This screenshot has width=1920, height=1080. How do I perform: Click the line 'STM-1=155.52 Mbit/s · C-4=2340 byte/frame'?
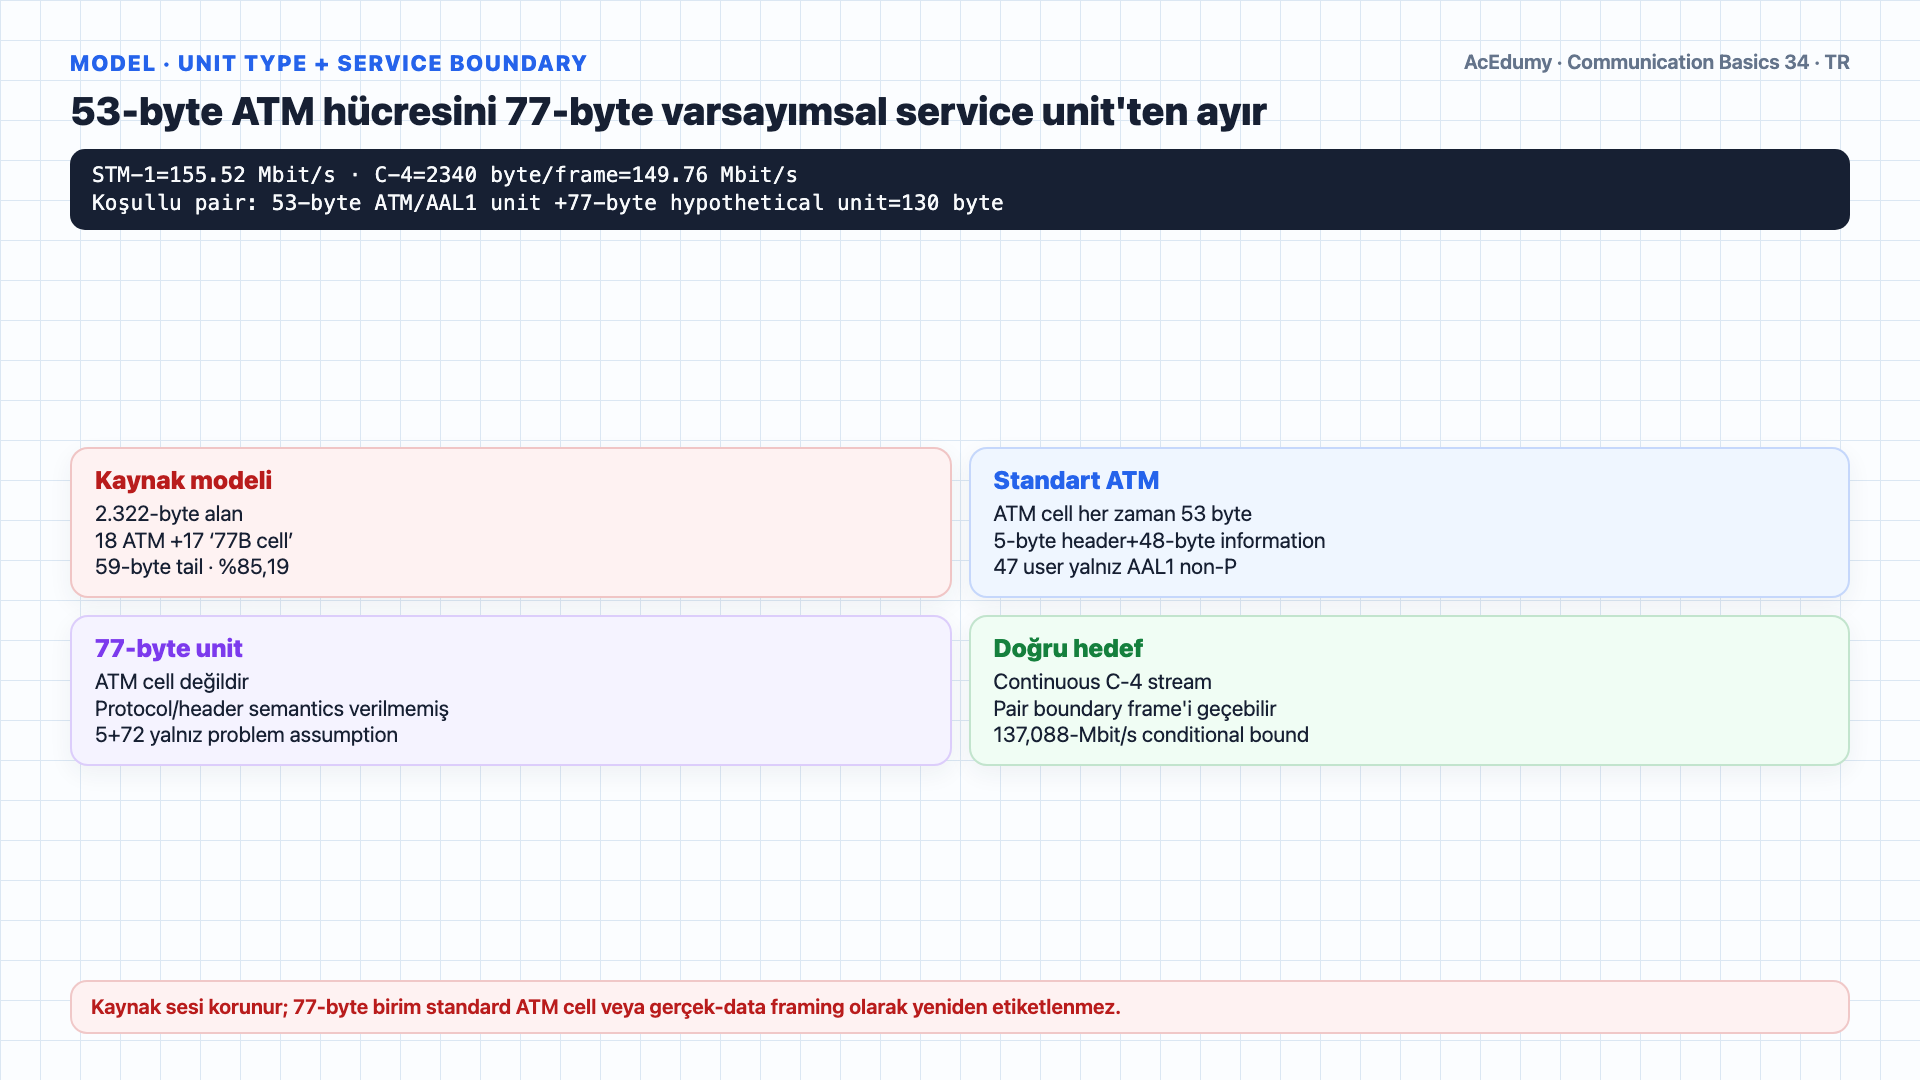[x=444, y=175]
